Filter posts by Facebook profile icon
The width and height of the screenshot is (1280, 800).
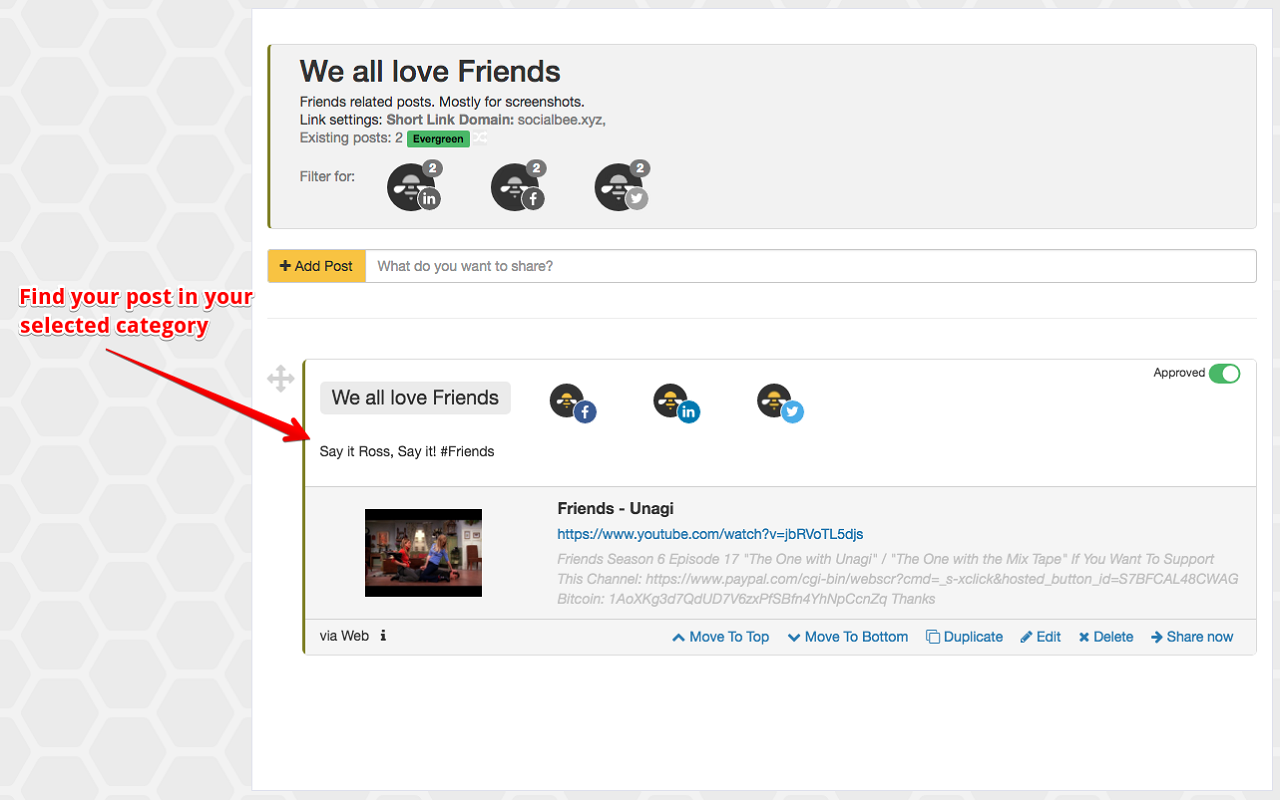(x=516, y=186)
